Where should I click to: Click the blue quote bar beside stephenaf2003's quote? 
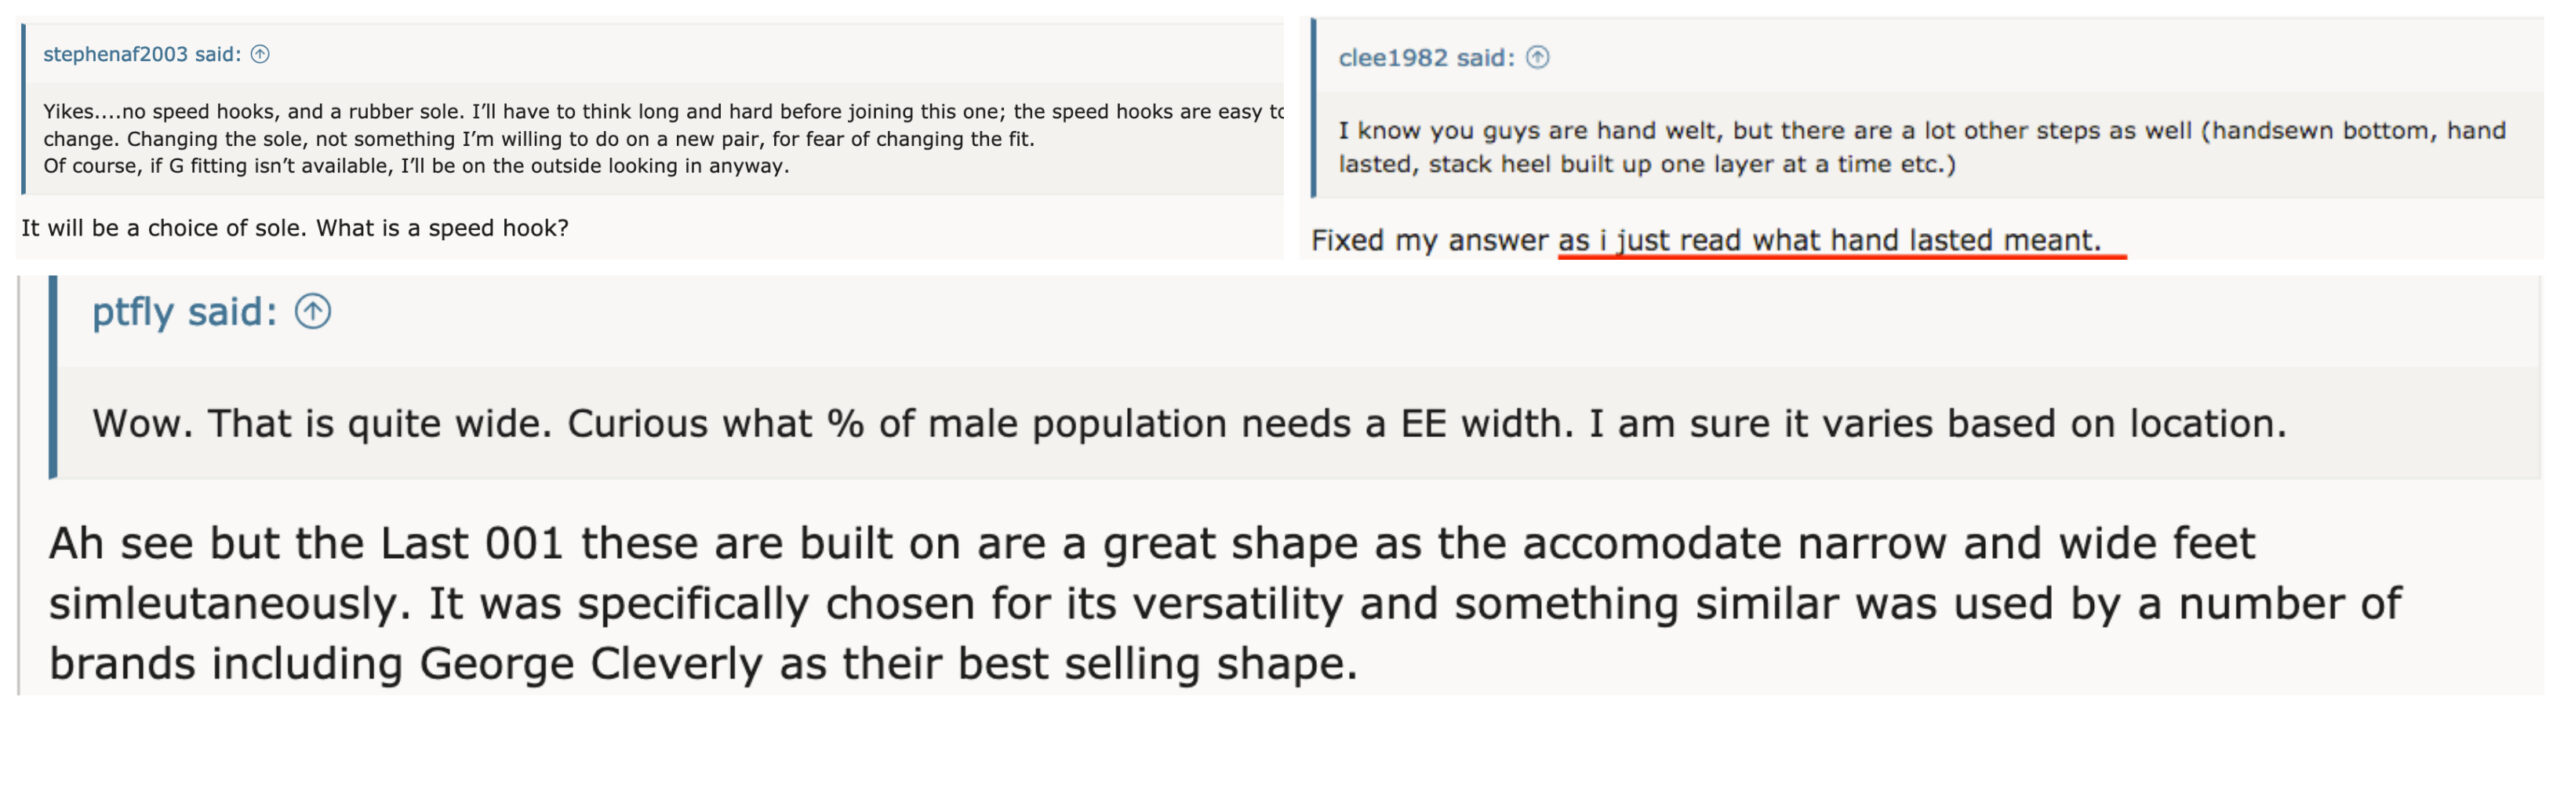(23, 108)
